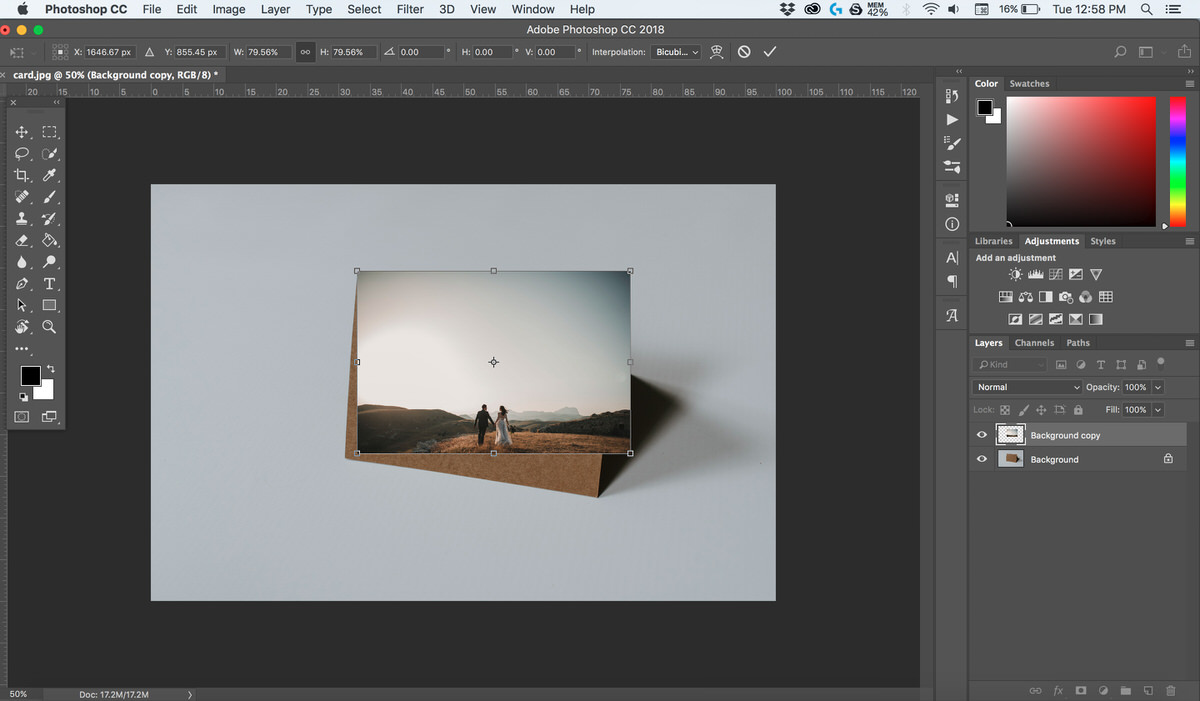Expand the layer Opacity slider dropdown
1200x701 pixels.
pyautogui.click(x=1158, y=387)
